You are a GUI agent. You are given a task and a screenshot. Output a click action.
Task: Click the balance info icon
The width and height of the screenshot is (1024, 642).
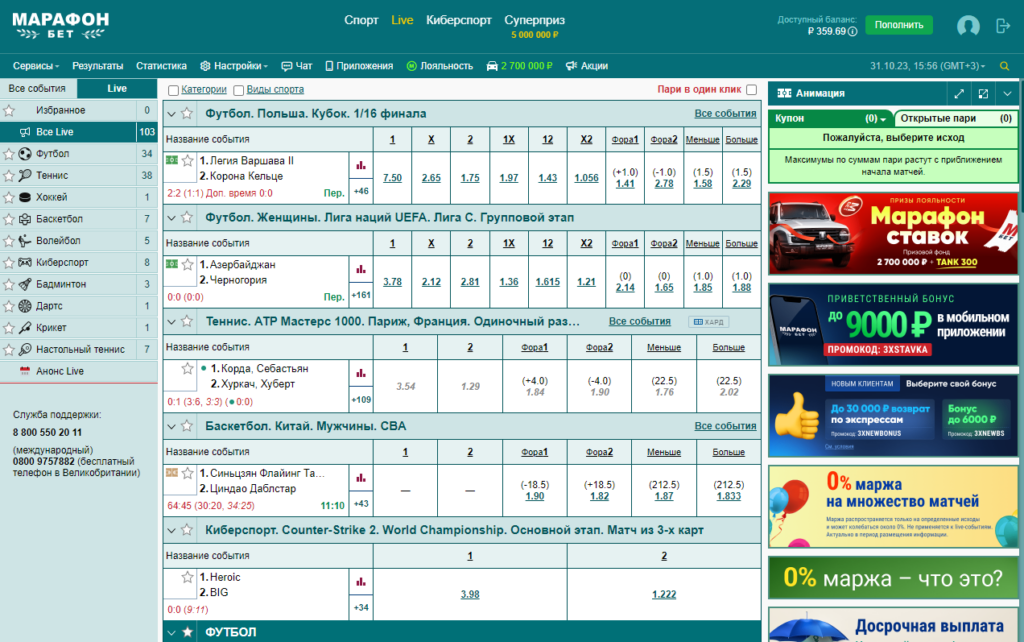tap(852, 31)
